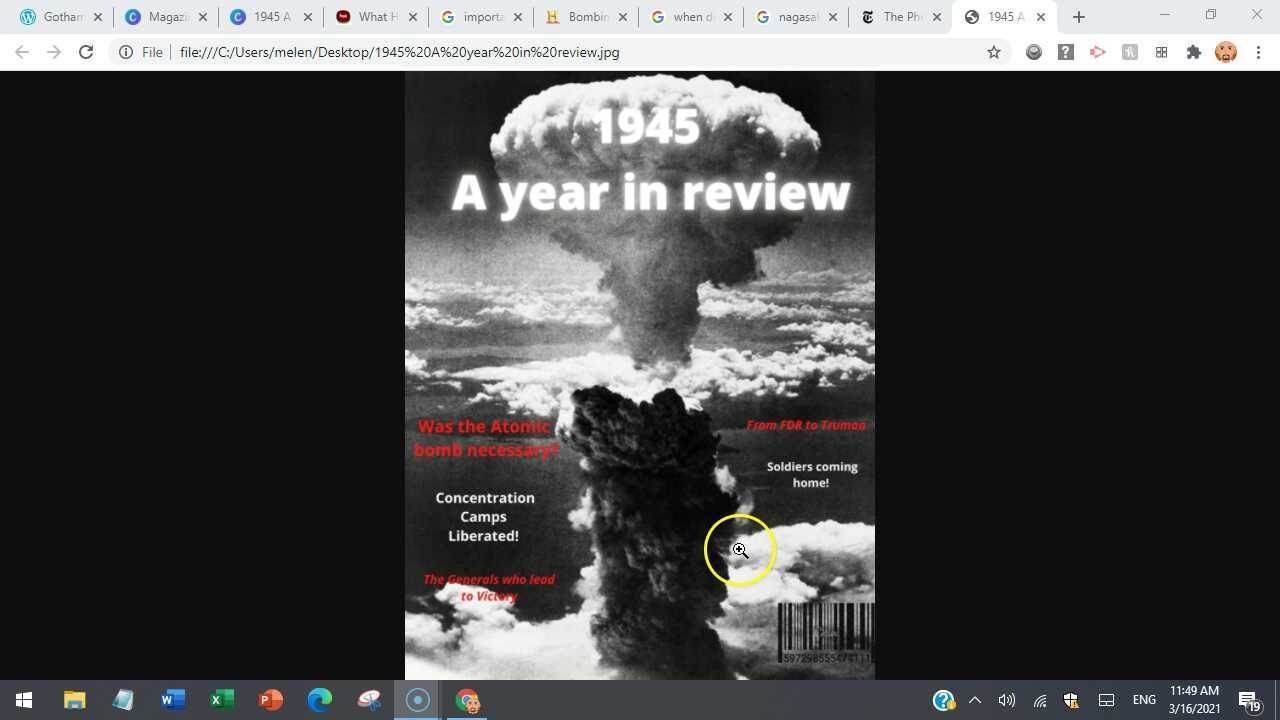Open the volume control from the tray
Screen dimensions: 1280x720
click(1007, 699)
